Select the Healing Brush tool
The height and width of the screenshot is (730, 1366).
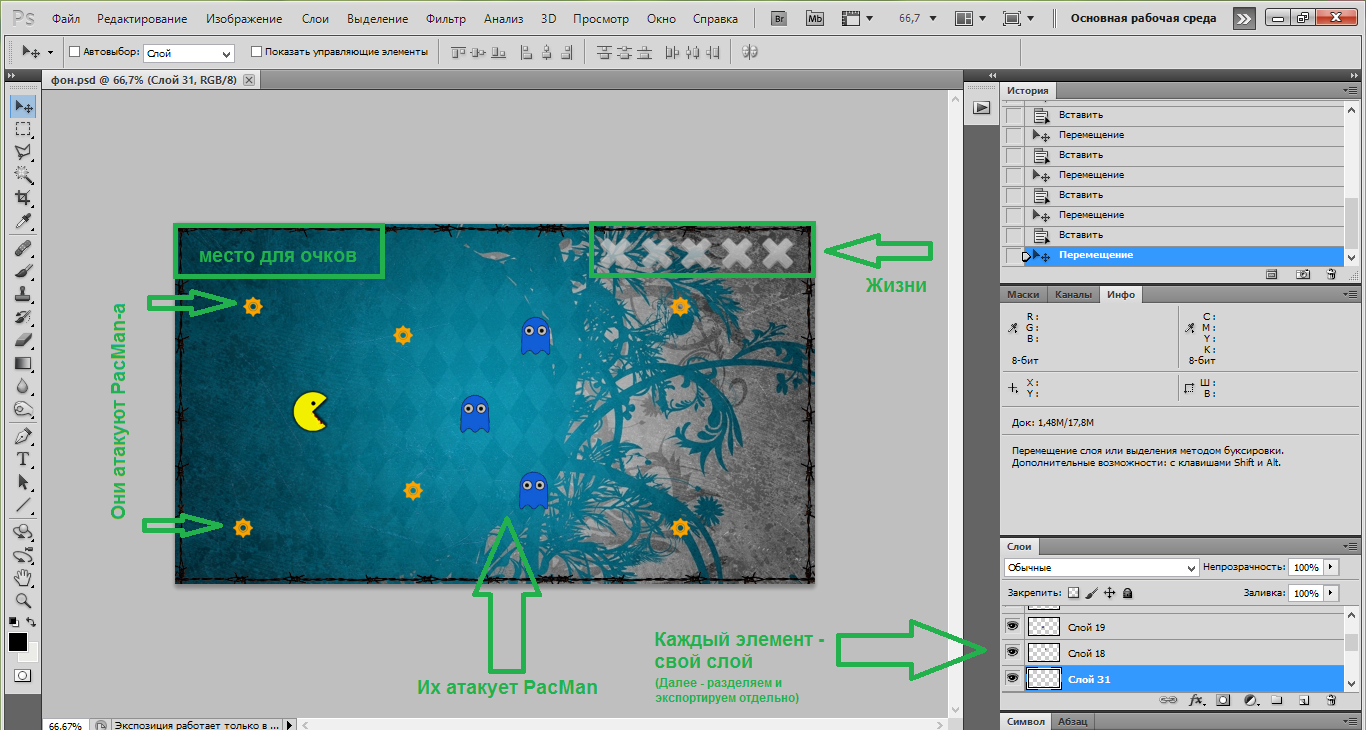click(x=23, y=247)
